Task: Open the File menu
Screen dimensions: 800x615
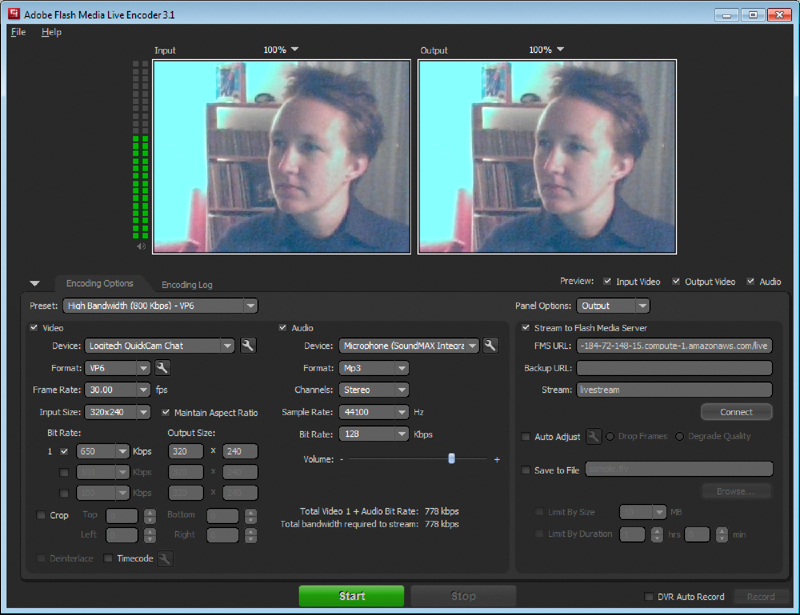Action: [17, 32]
